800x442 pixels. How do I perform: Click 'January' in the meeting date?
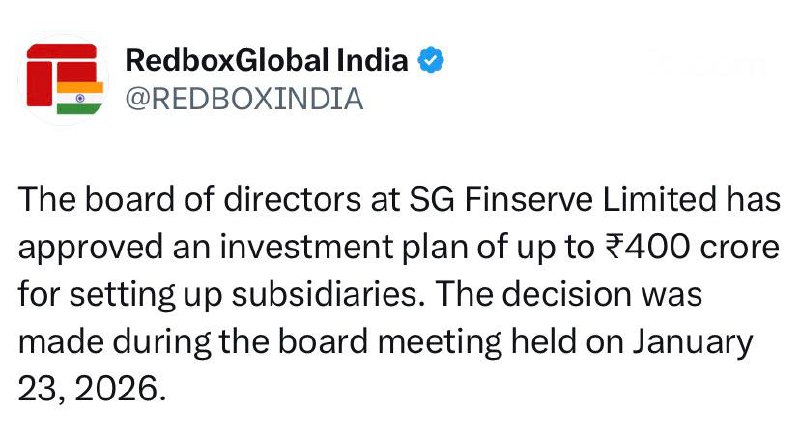(693, 343)
